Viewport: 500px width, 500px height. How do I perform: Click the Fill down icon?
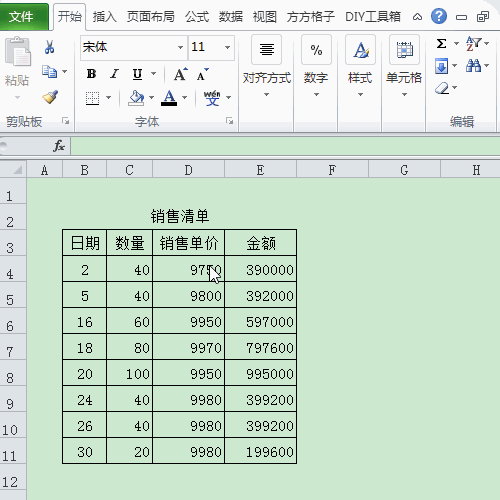(441, 66)
